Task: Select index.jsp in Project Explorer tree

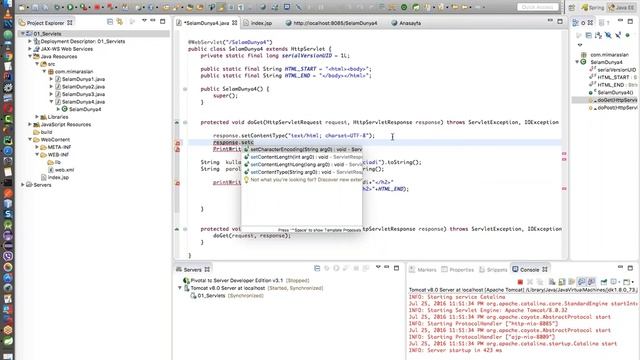Action: 58,178
